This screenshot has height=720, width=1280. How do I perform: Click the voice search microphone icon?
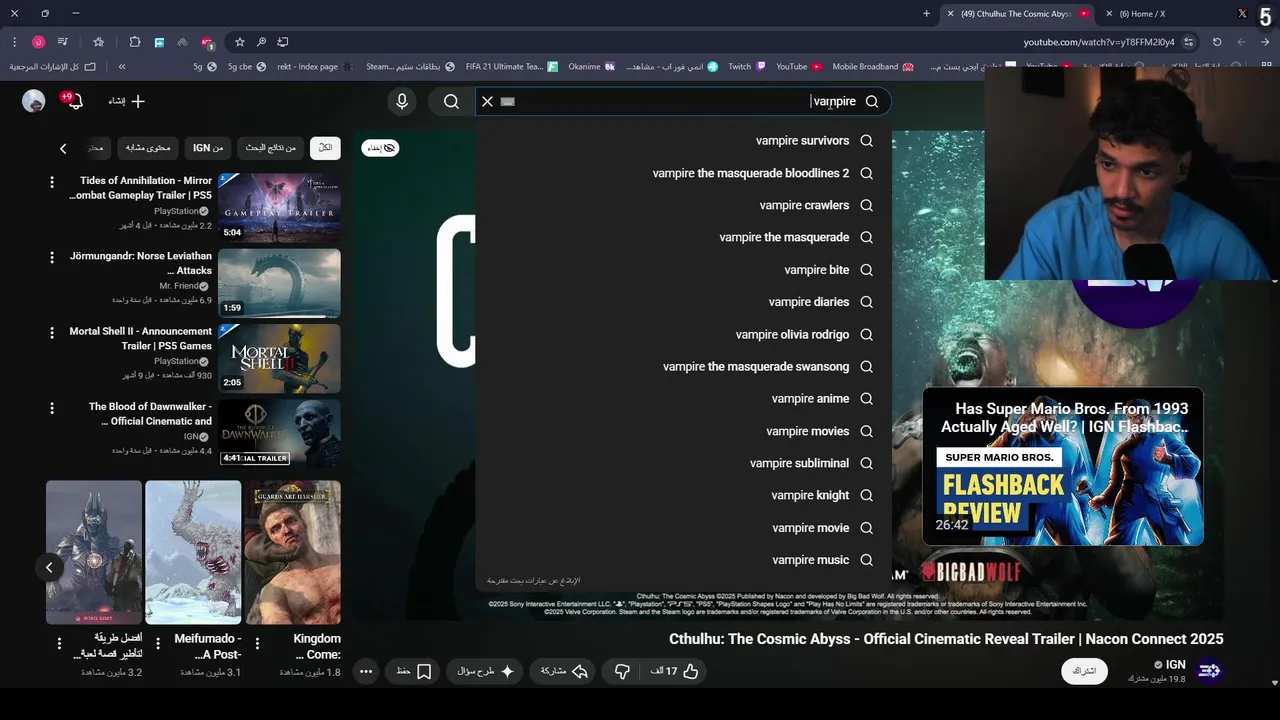[402, 101]
